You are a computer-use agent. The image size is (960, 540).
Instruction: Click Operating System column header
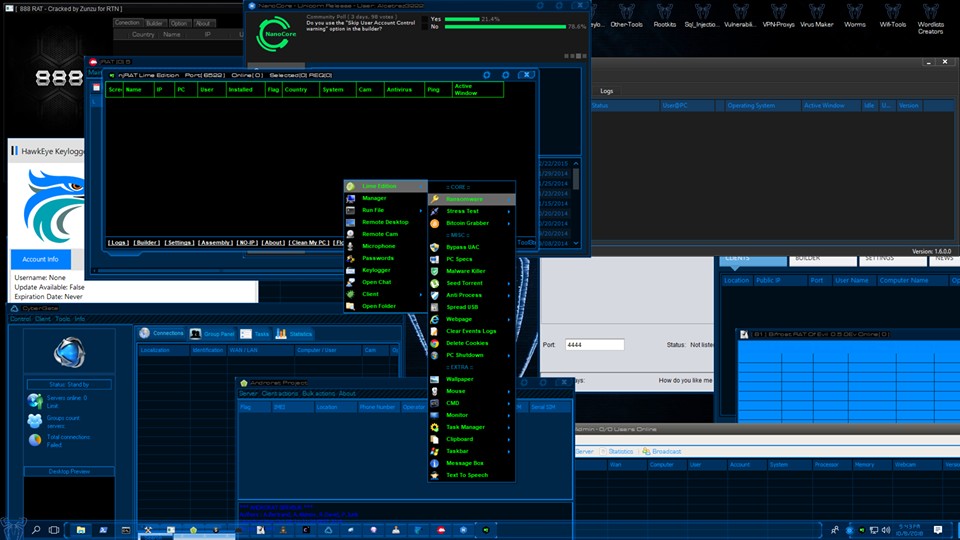(x=761, y=105)
